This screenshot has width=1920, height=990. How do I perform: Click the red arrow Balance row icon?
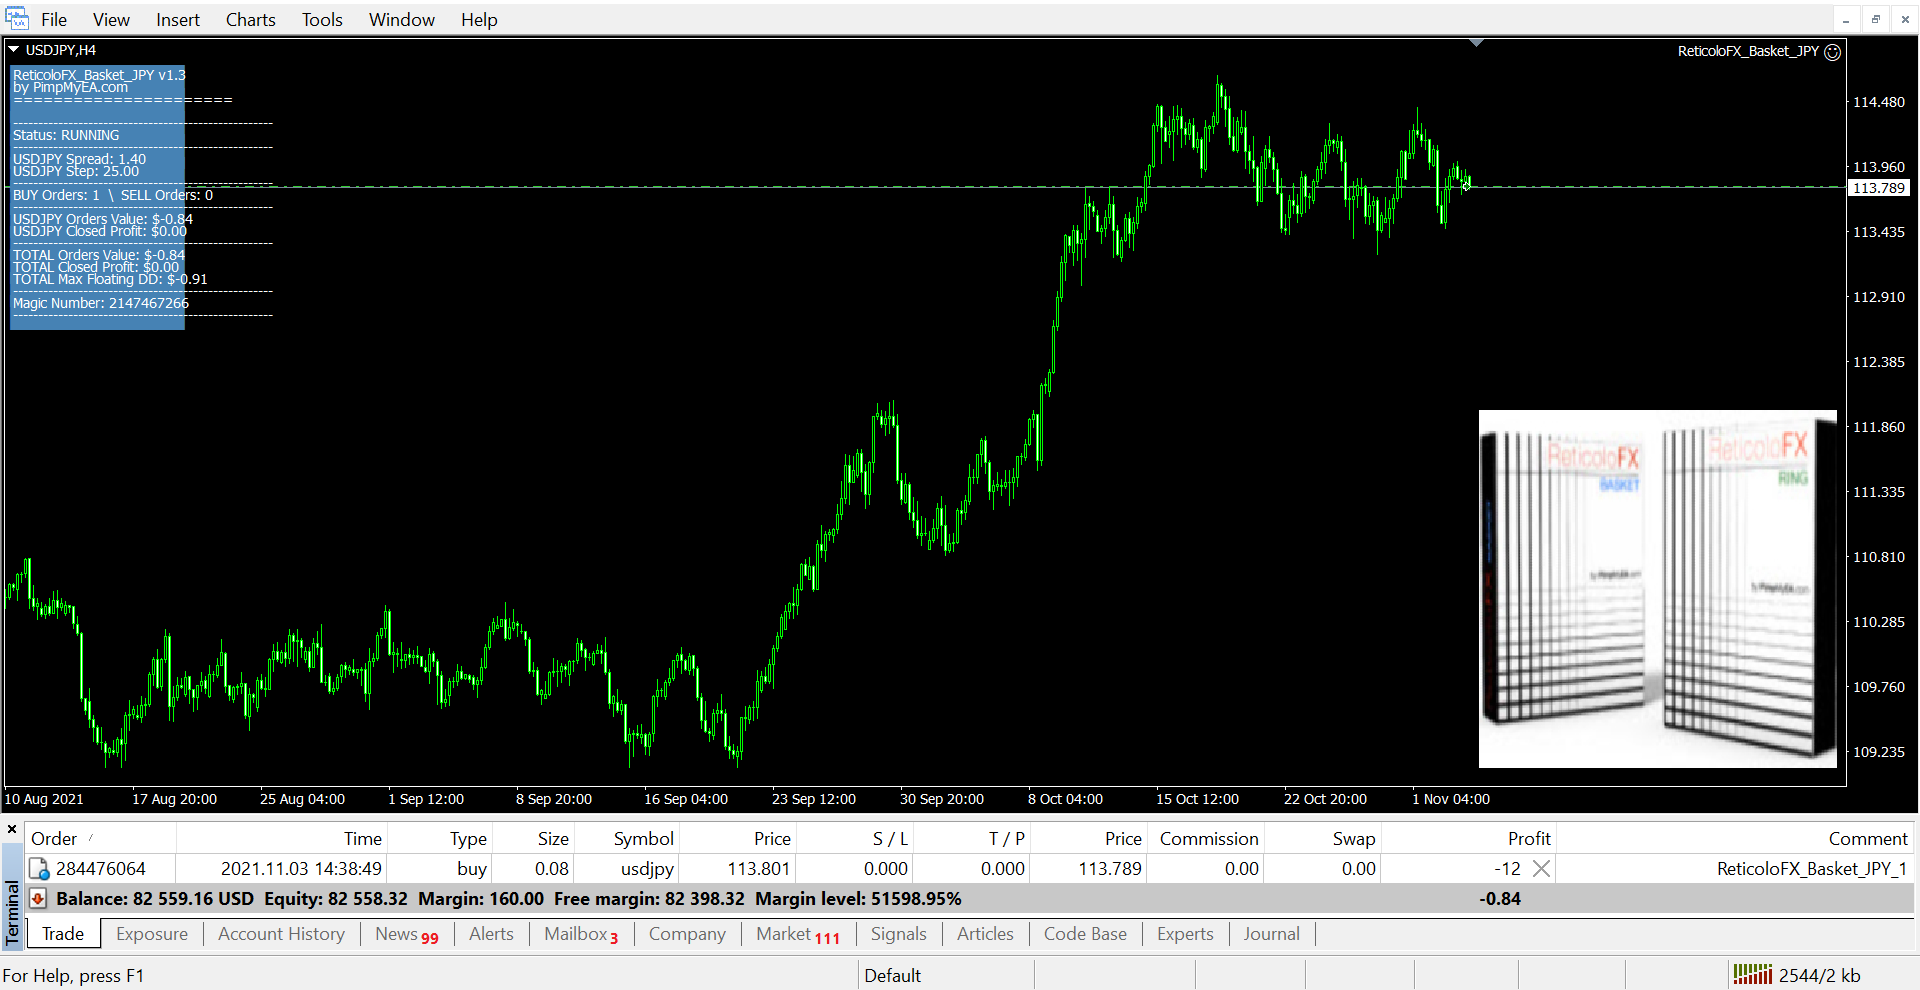point(38,899)
